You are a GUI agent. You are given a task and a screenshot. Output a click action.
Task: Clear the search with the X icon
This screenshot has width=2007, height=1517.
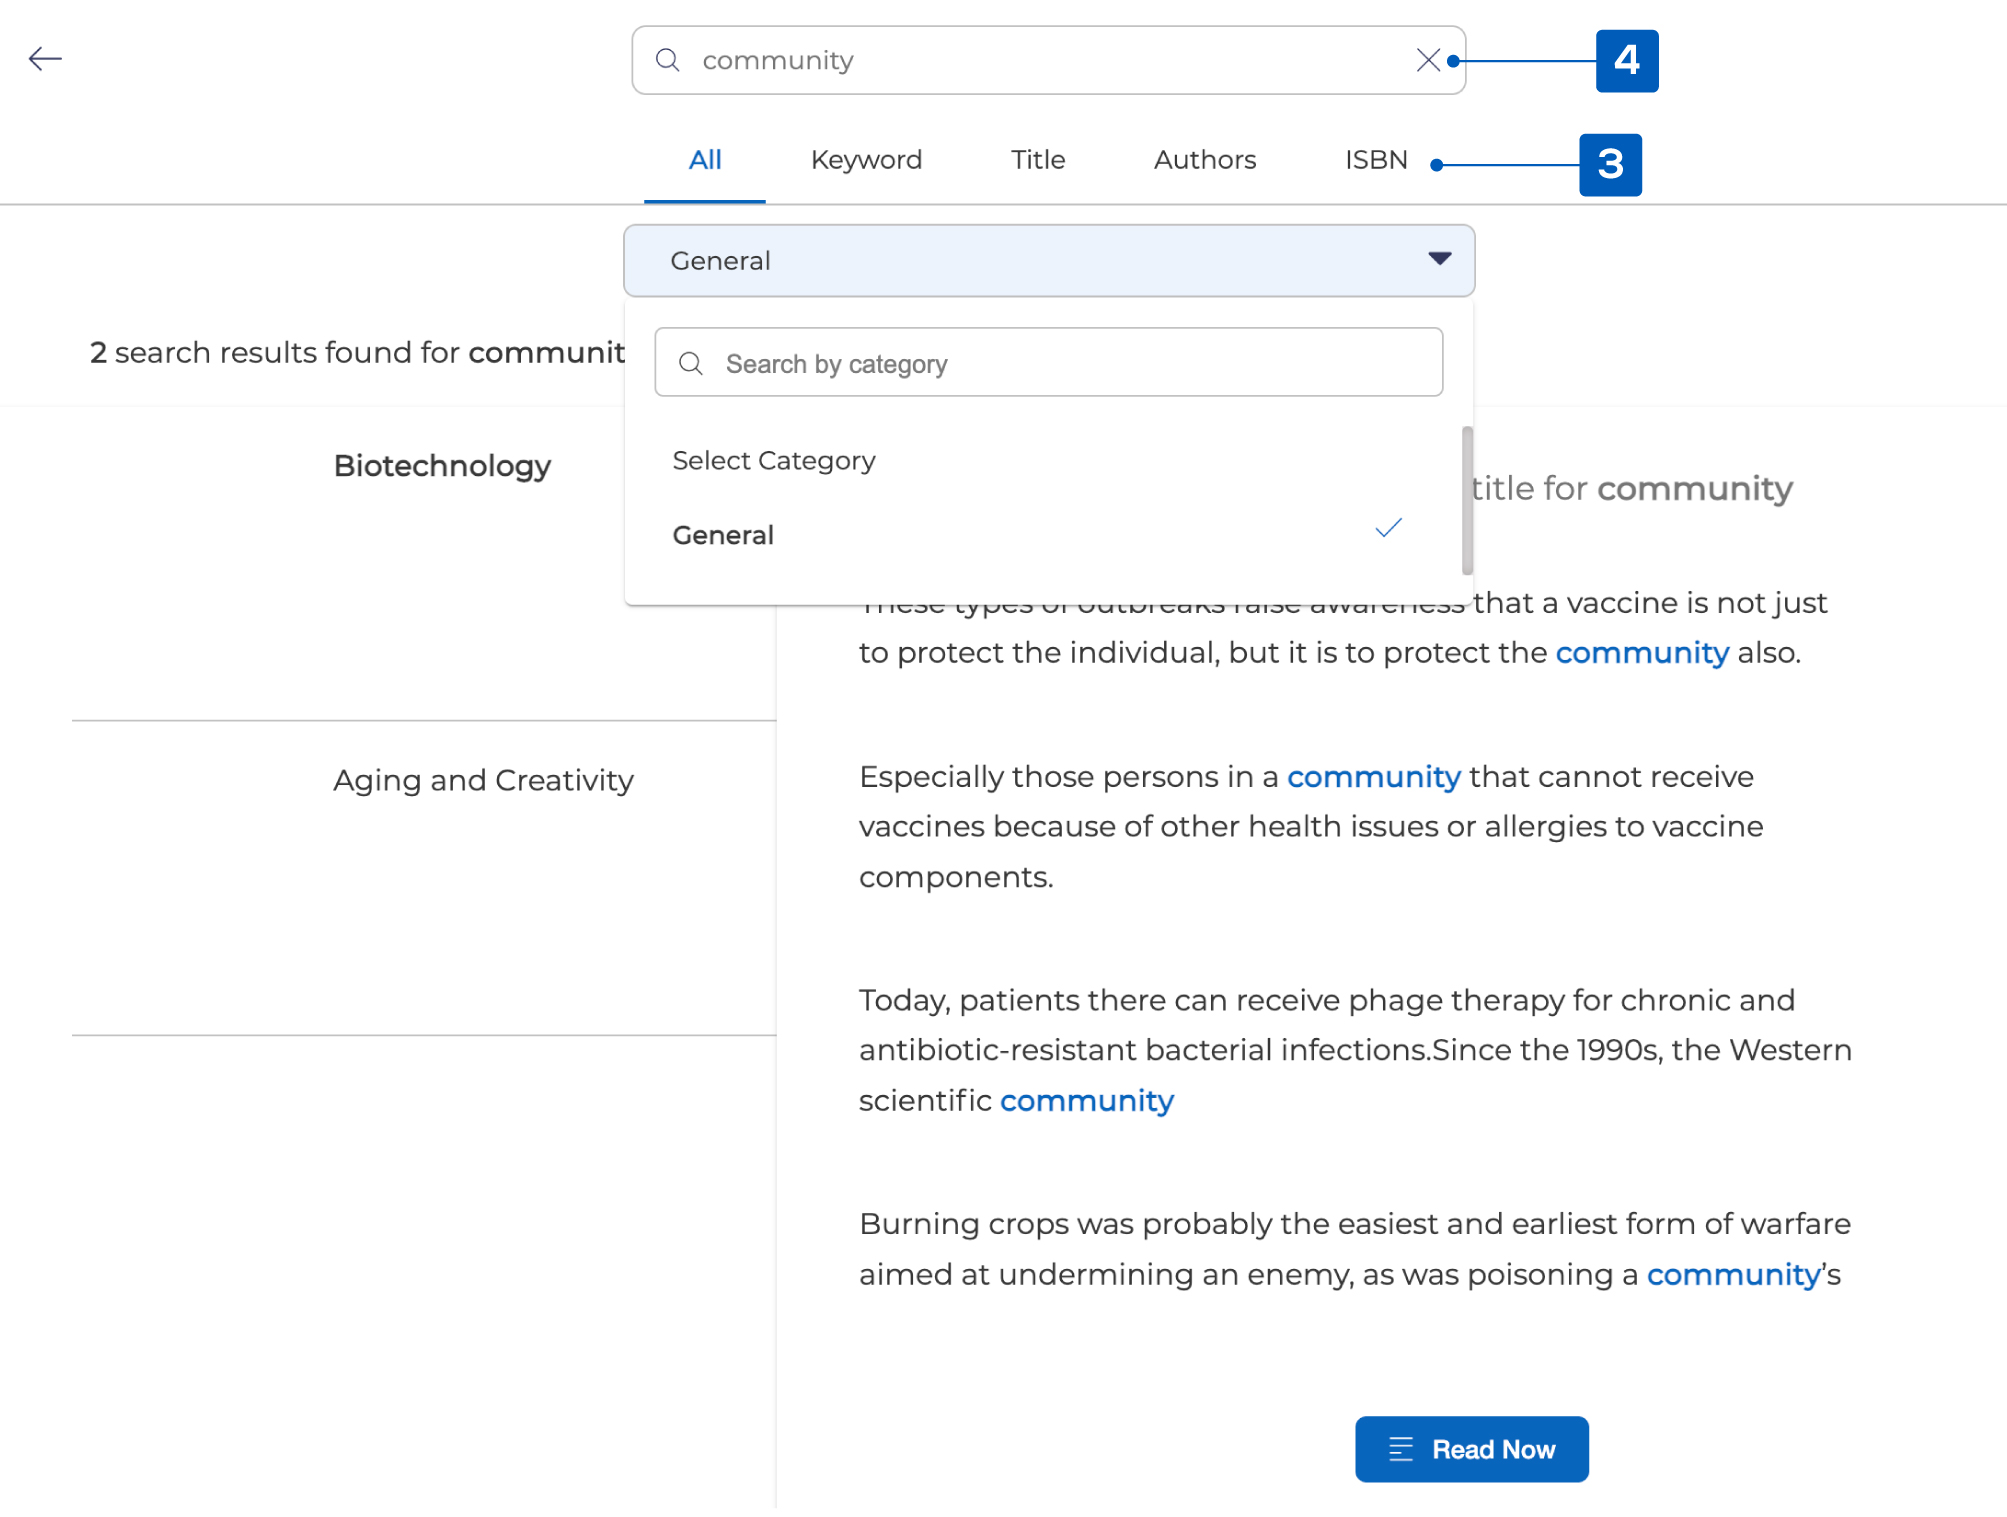point(1427,60)
